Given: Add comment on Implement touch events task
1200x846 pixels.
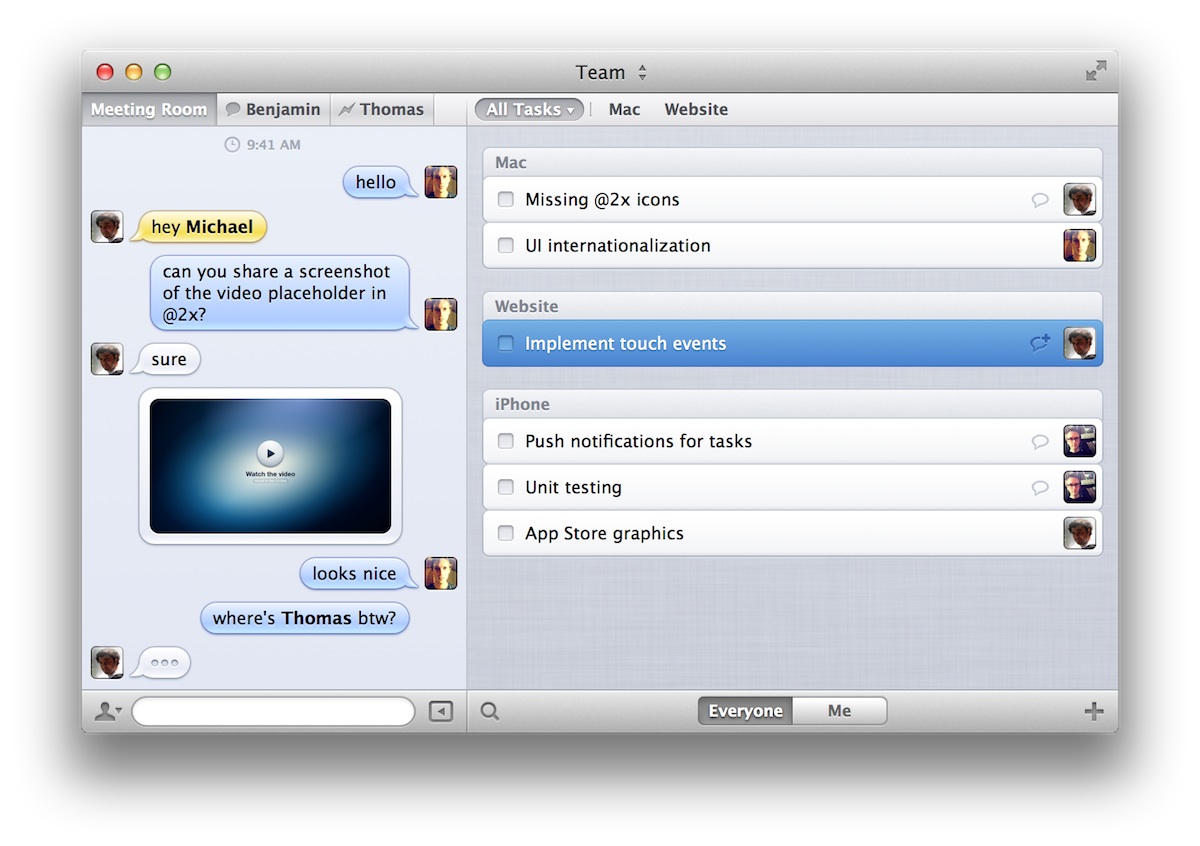Looking at the screenshot, I should (x=1040, y=343).
